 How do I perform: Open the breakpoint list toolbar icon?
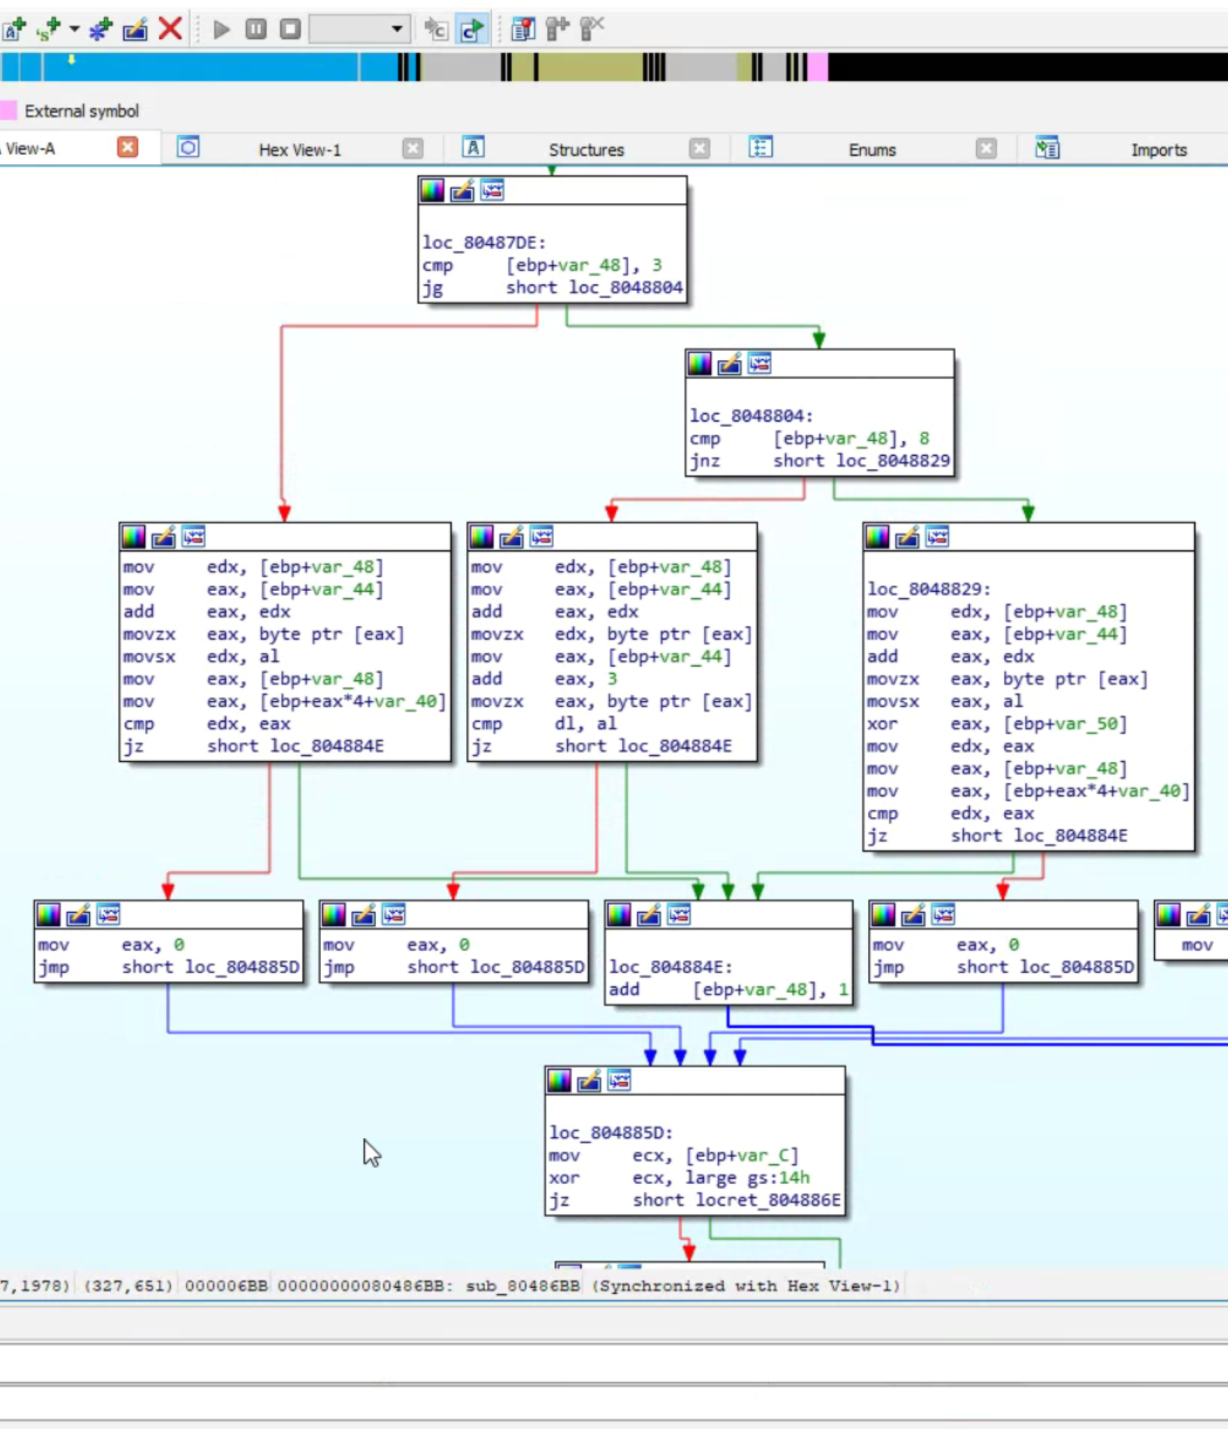click(523, 29)
